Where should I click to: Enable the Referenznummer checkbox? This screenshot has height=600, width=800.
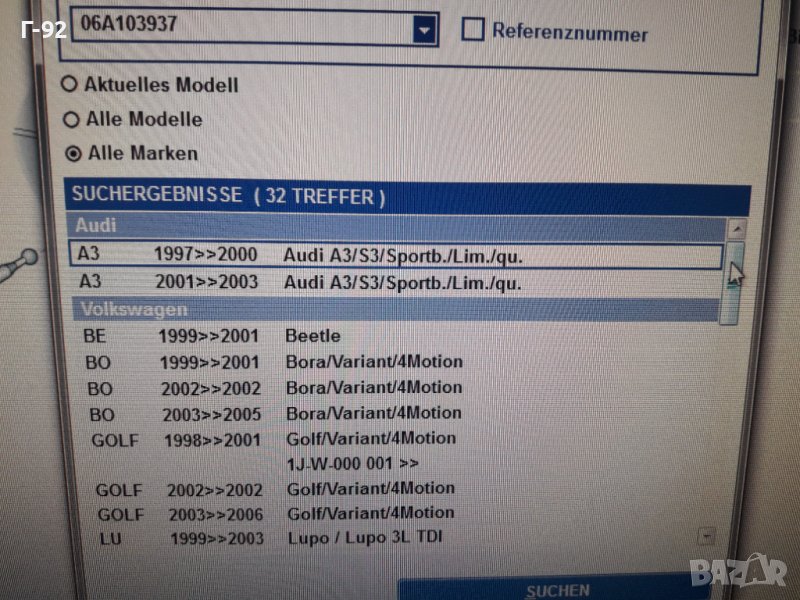pos(473,30)
